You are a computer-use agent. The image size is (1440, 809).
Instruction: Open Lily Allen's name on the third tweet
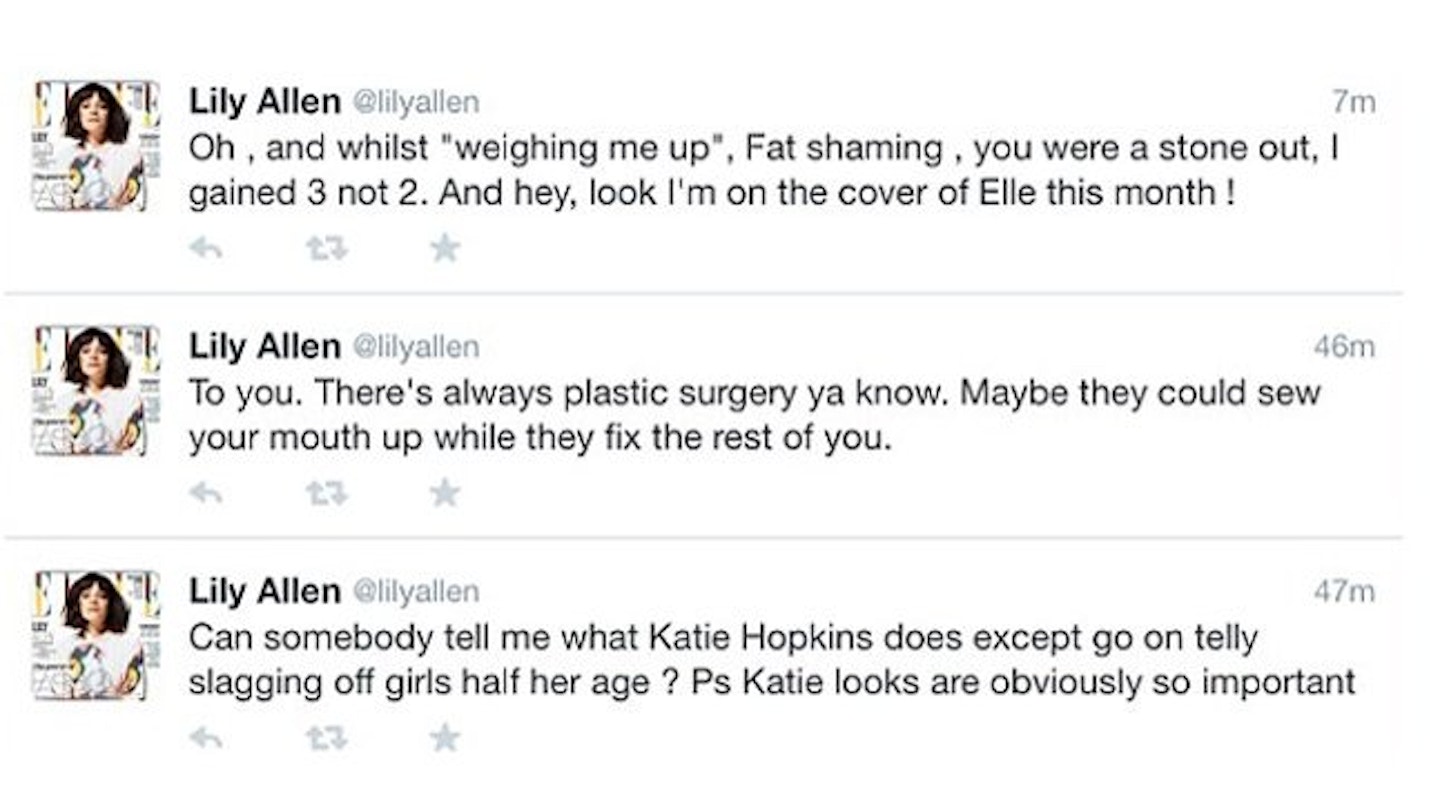tap(265, 591)
